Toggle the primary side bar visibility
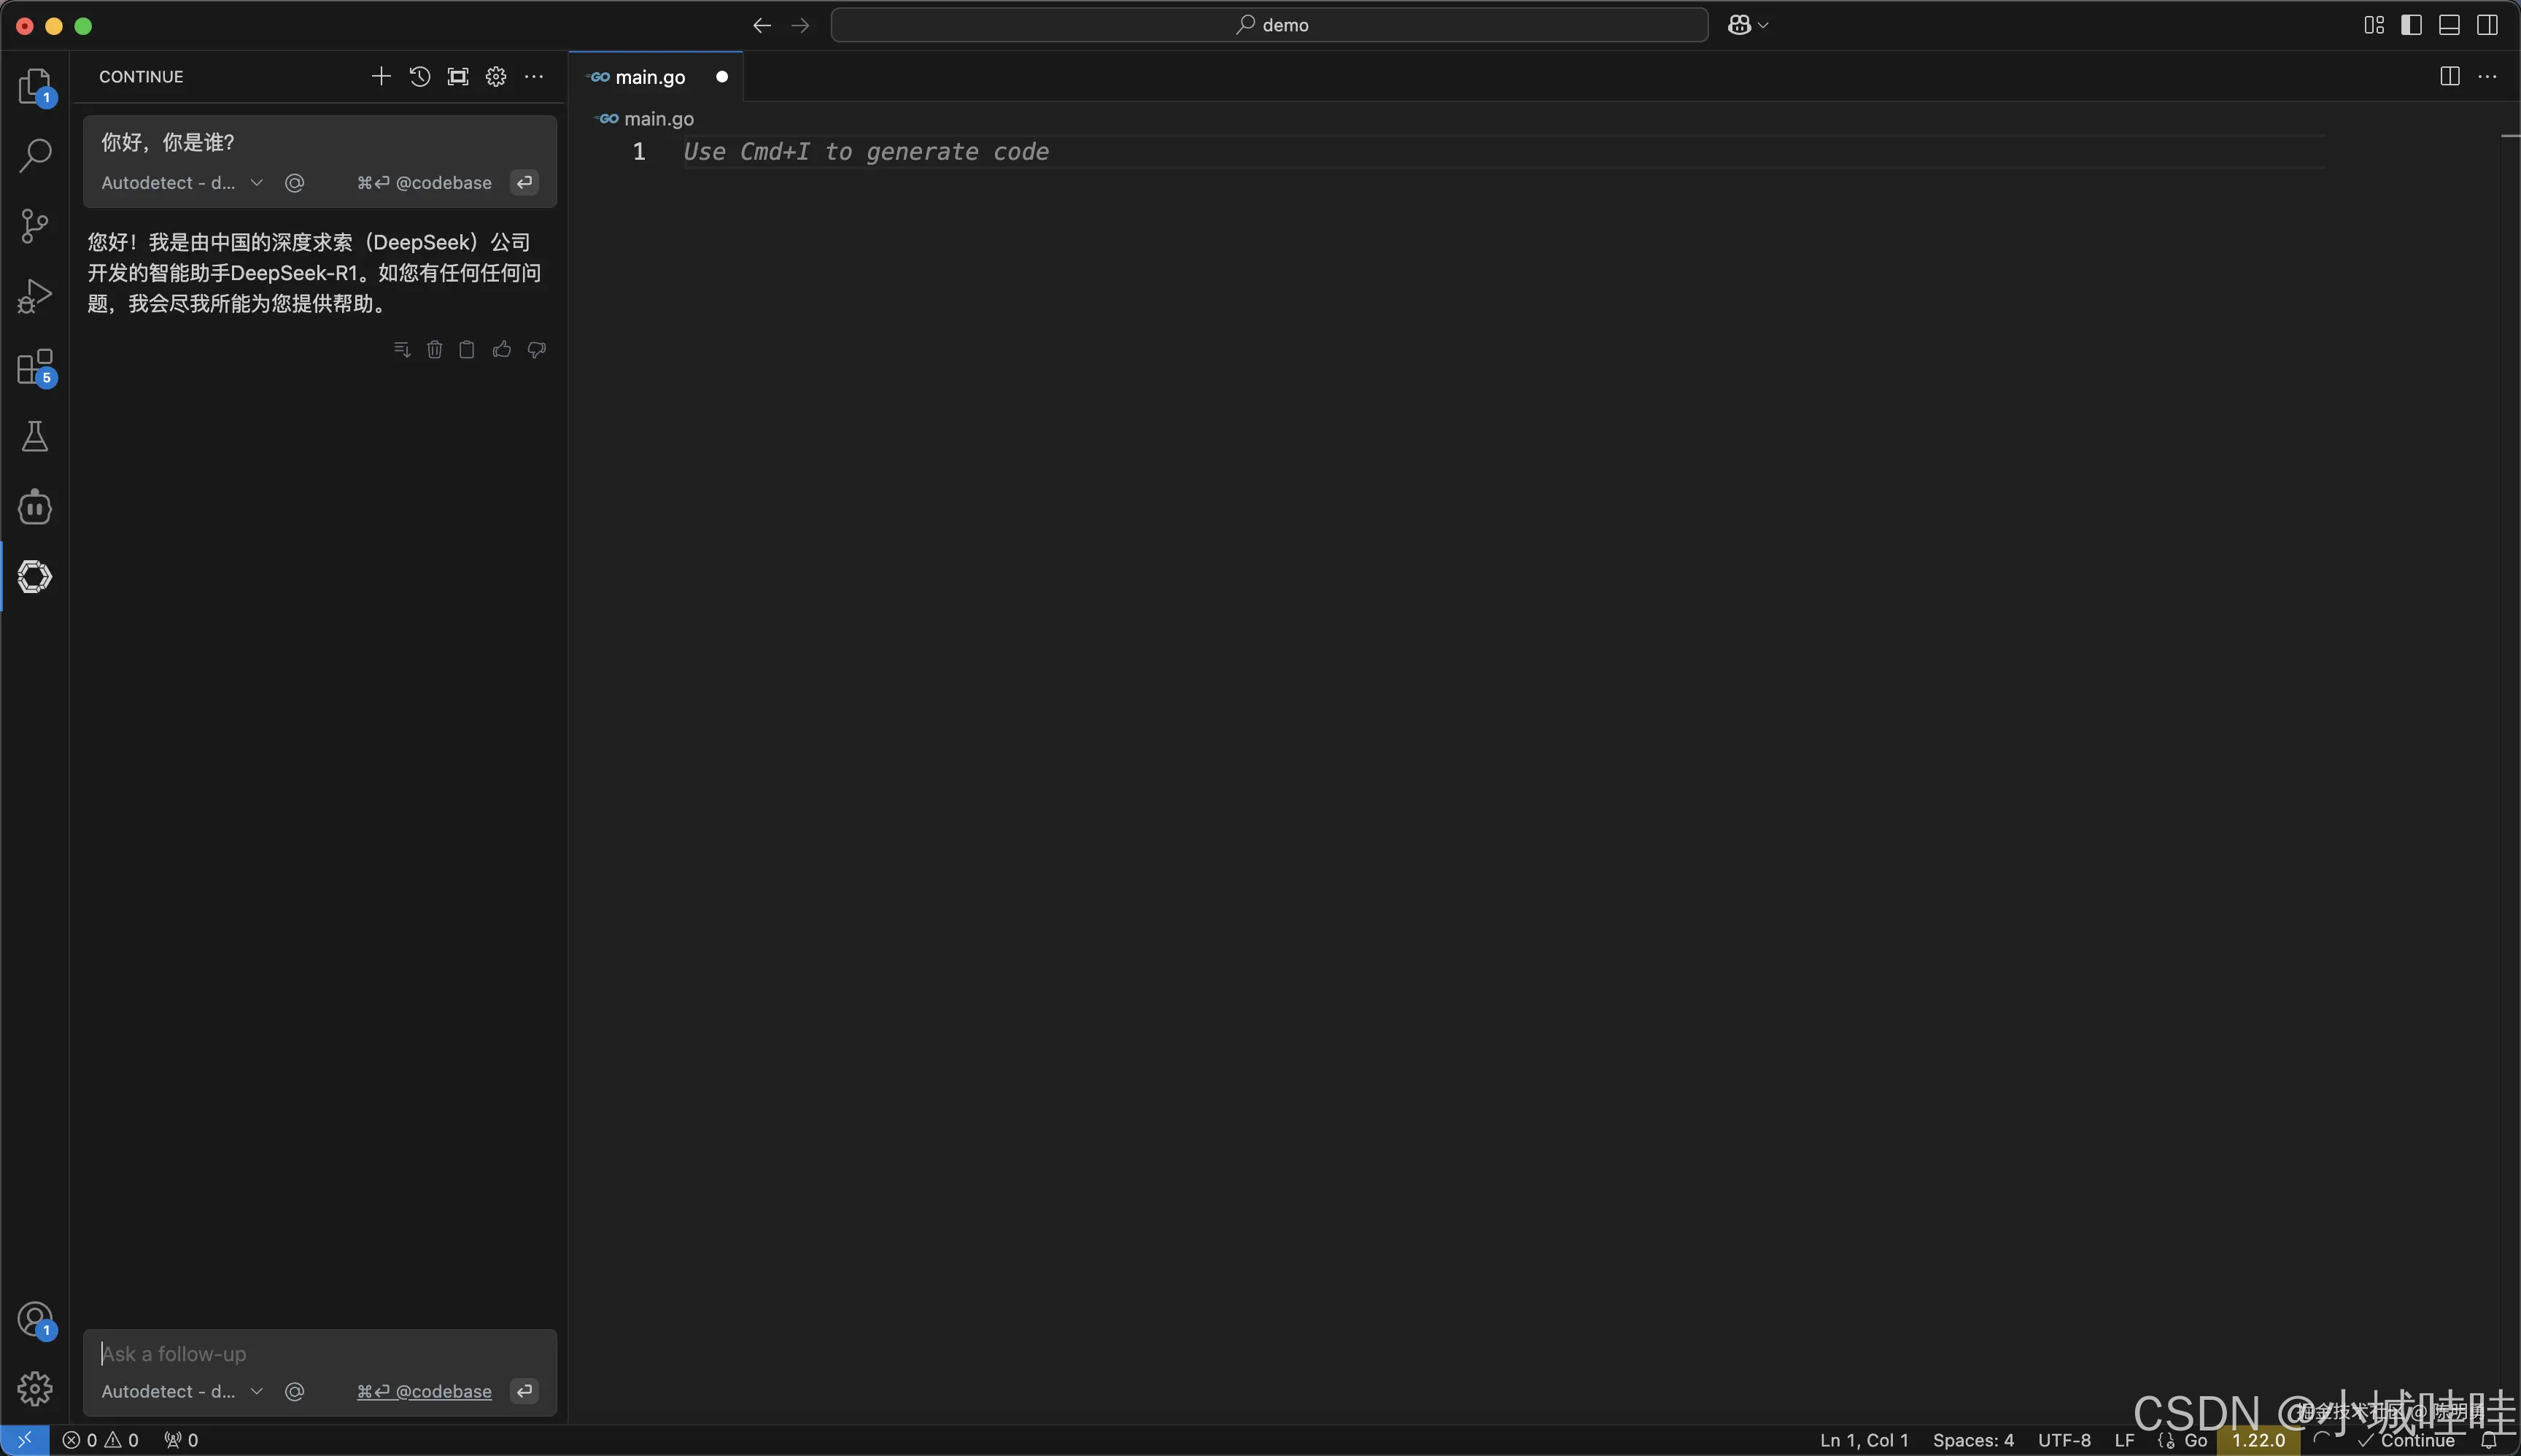Viewport: 2521px width, 1456px height. click(2411, 25)
